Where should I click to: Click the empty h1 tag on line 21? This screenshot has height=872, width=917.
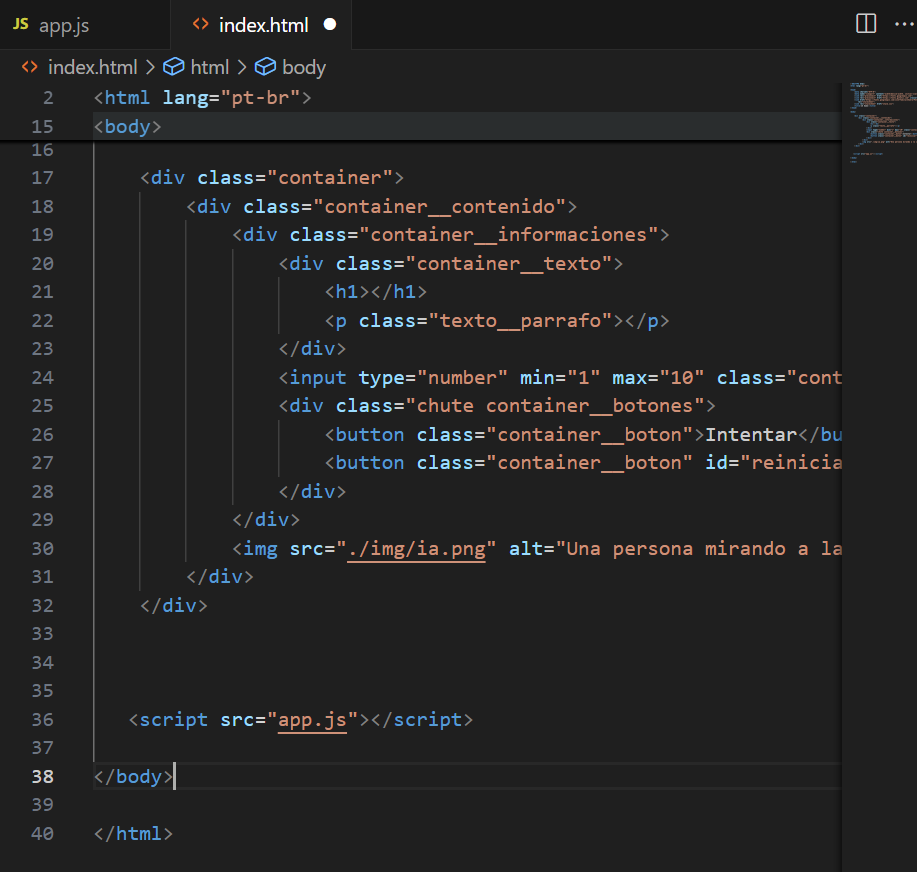click(375, 292)
